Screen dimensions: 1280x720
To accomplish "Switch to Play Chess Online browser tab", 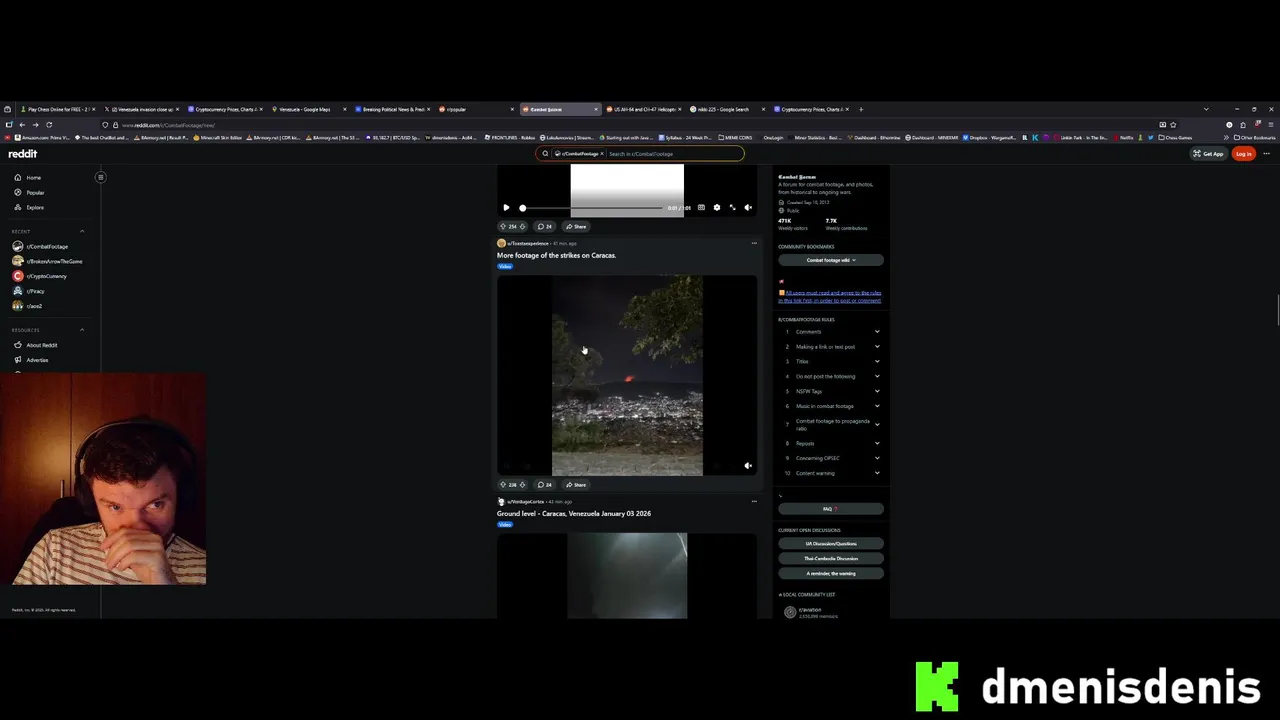I will (x=58, y=109).
